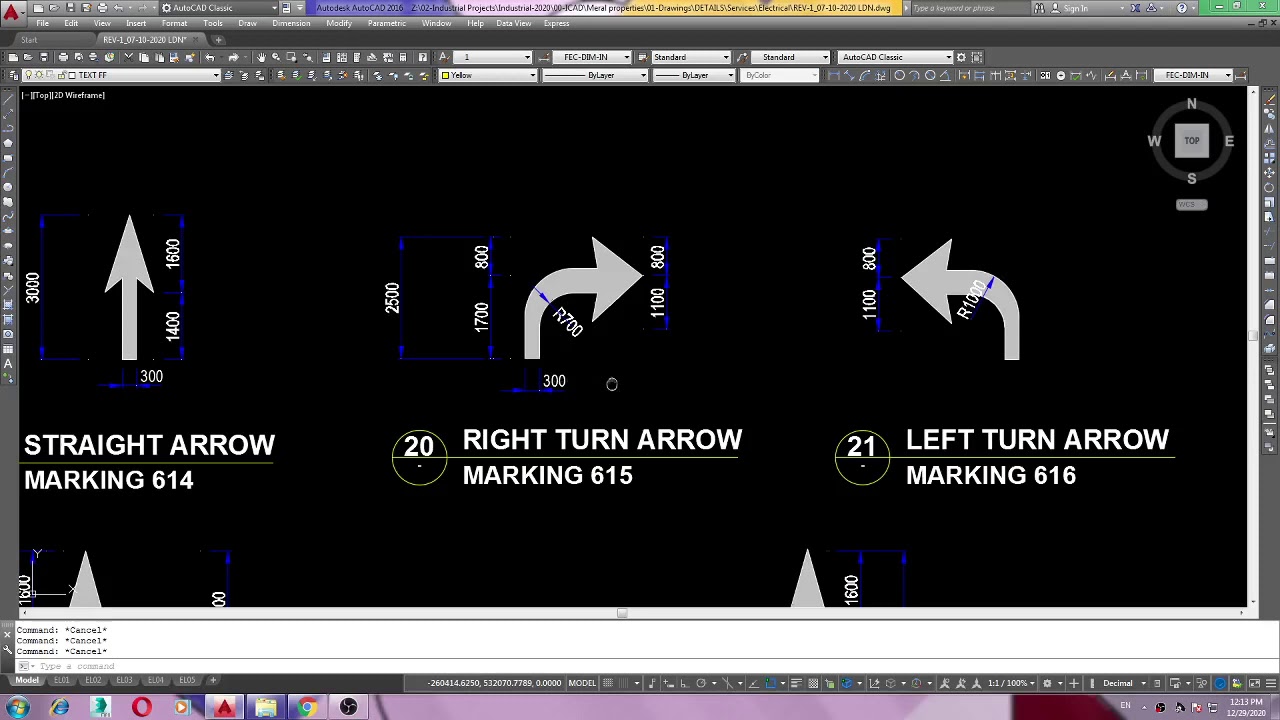Open the Dimension menu
This screenshot has height=720, width=1280.
291,23
